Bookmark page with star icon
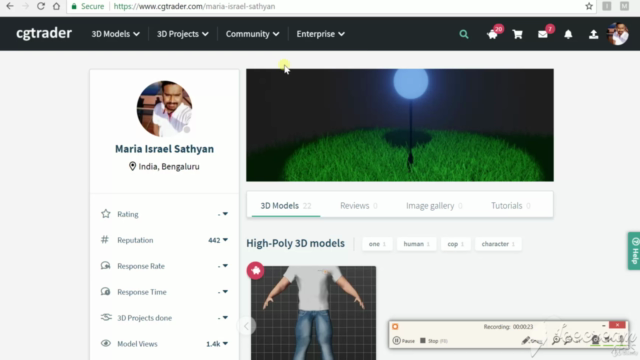The width and height of the screenshot is (640, 360). click(589, 6)
